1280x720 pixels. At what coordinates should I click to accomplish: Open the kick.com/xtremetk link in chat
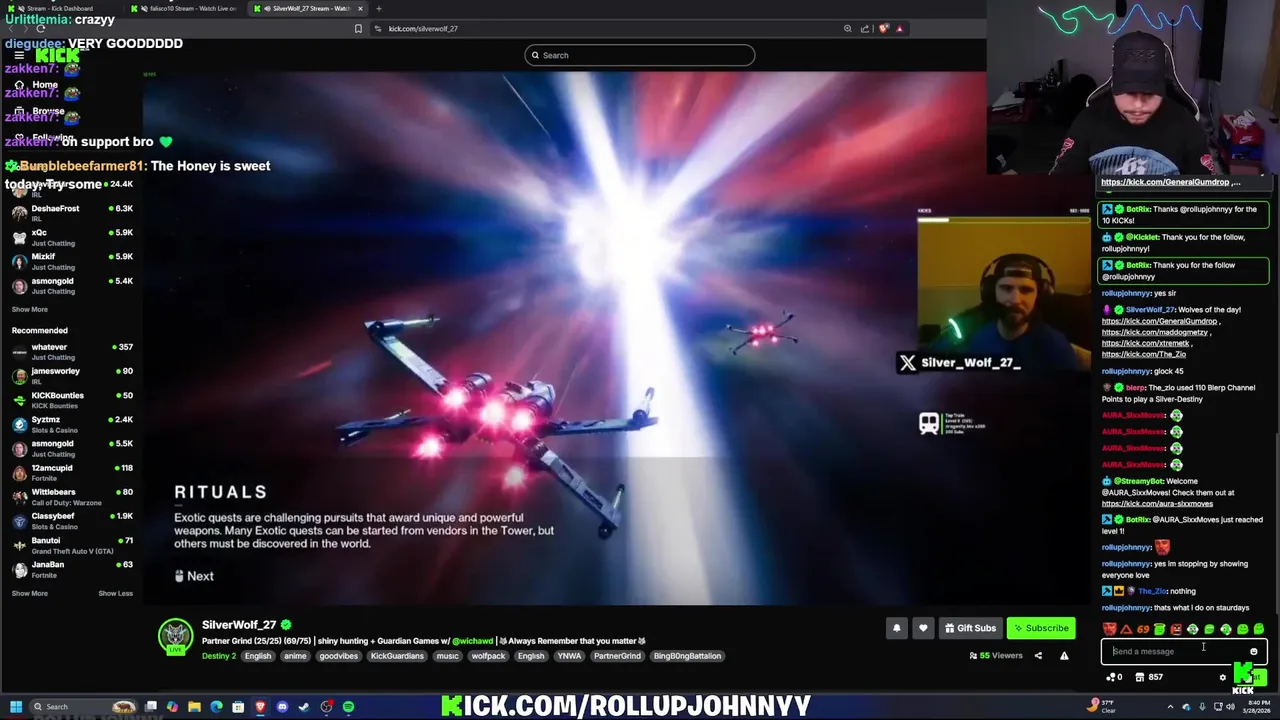point(1145,343)
